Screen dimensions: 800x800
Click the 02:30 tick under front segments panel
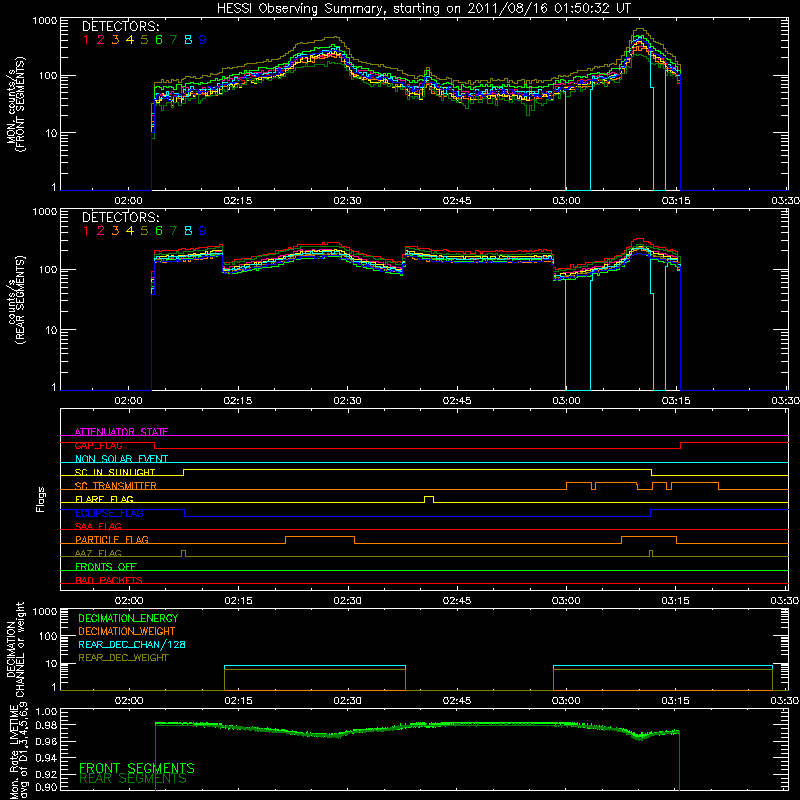347,201
